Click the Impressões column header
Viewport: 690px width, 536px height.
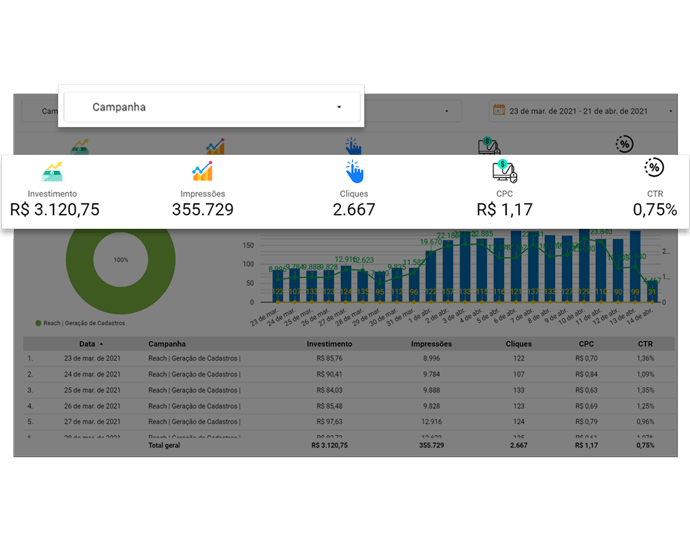click(431, 344)
